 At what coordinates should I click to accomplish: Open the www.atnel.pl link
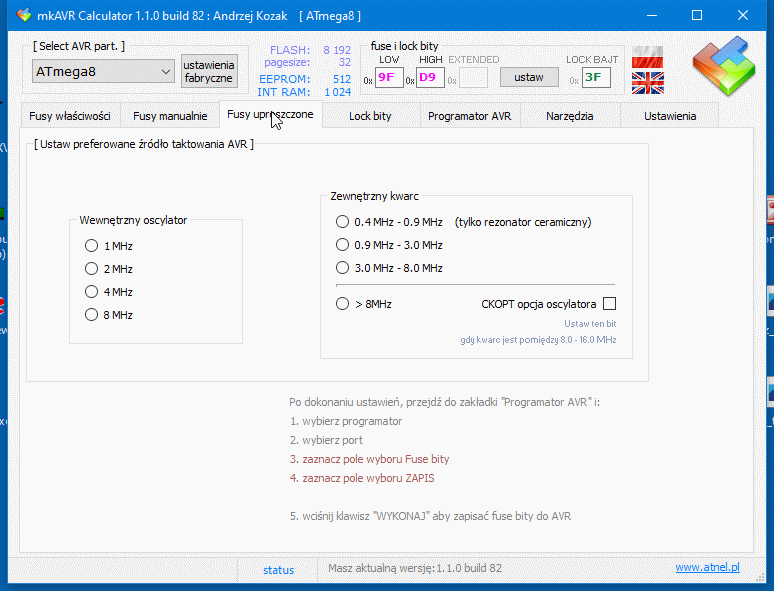click(x=707, y=568)
